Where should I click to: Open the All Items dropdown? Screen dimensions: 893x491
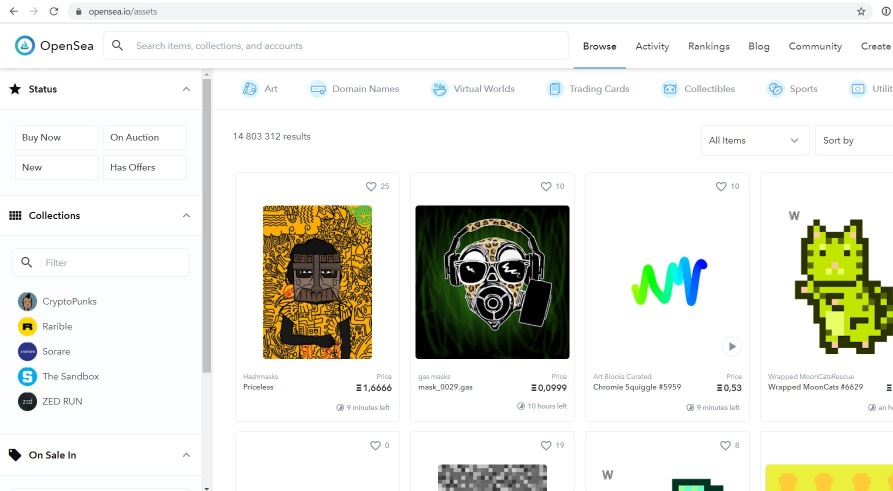coord(755,141)
